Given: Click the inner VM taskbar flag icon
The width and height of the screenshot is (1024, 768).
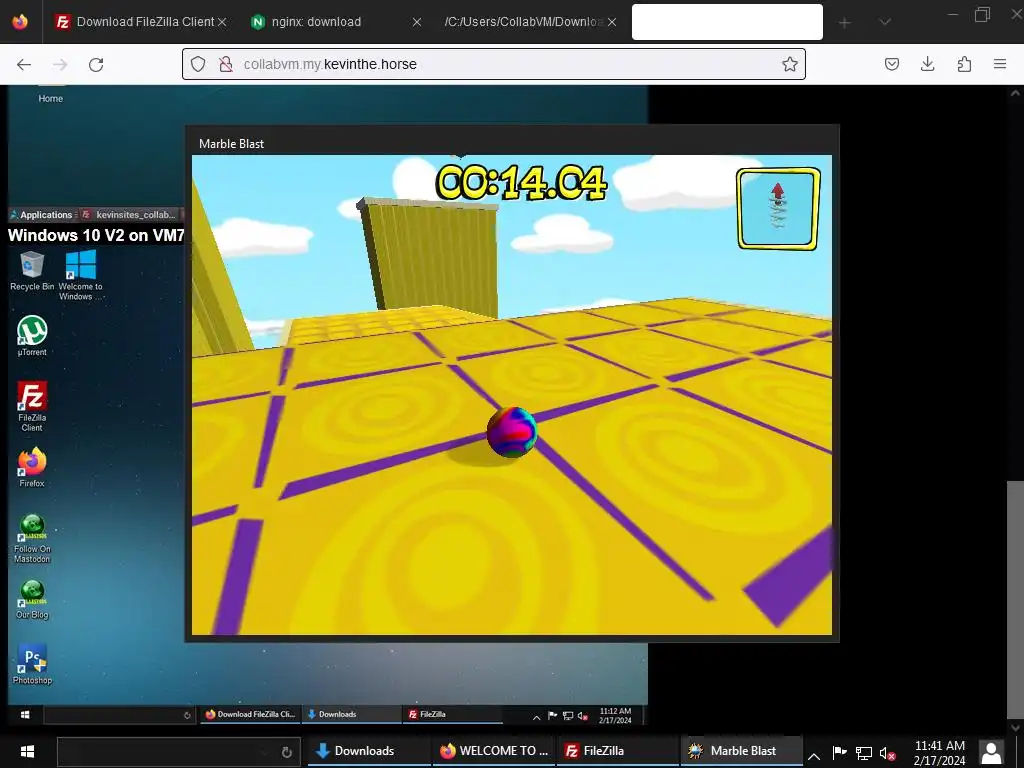Looking at the screenshot, I should pyautogui.click(x=552, y=715).
